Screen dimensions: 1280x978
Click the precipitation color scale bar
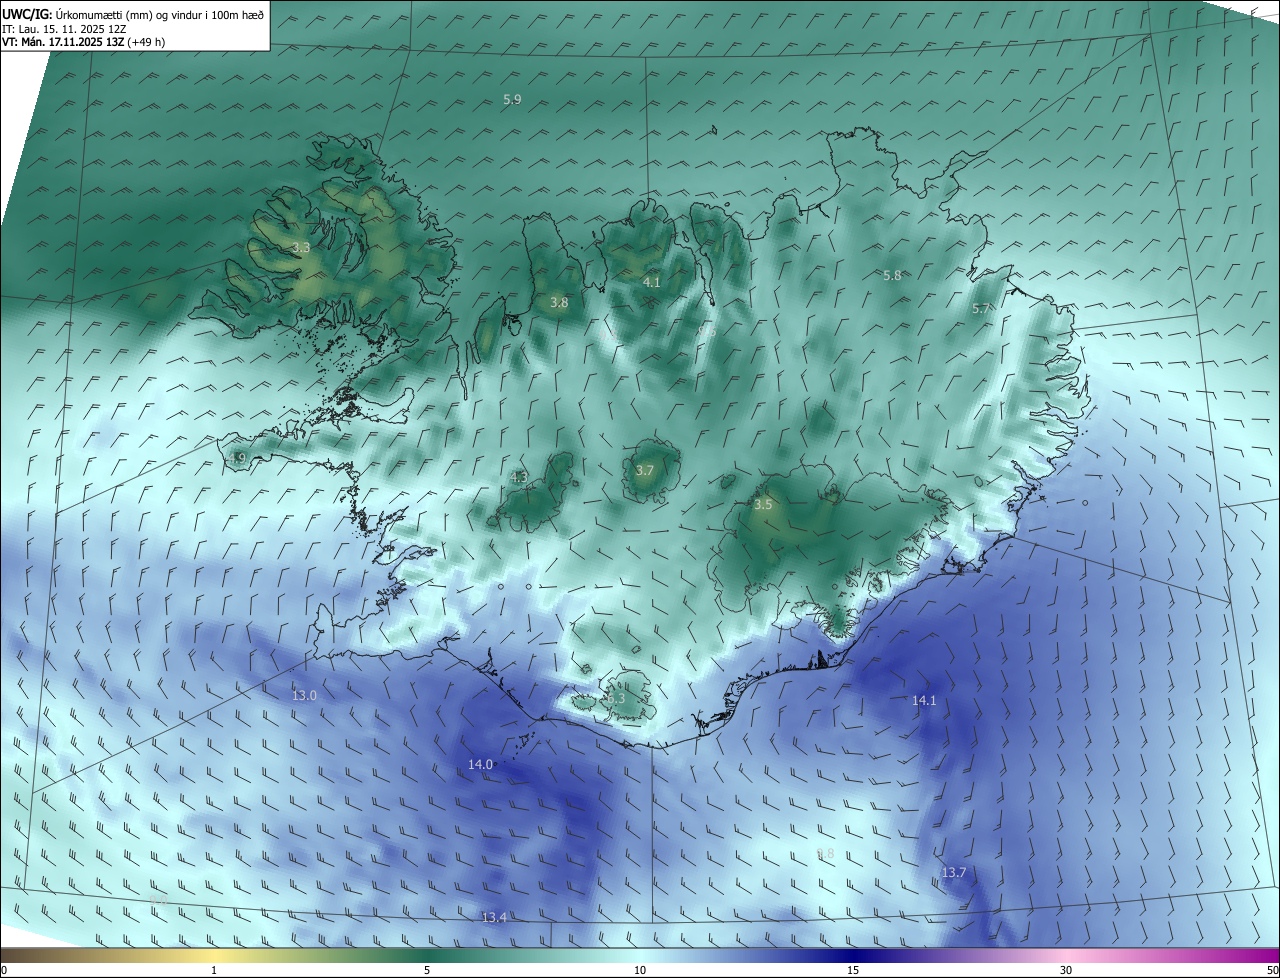640,955
